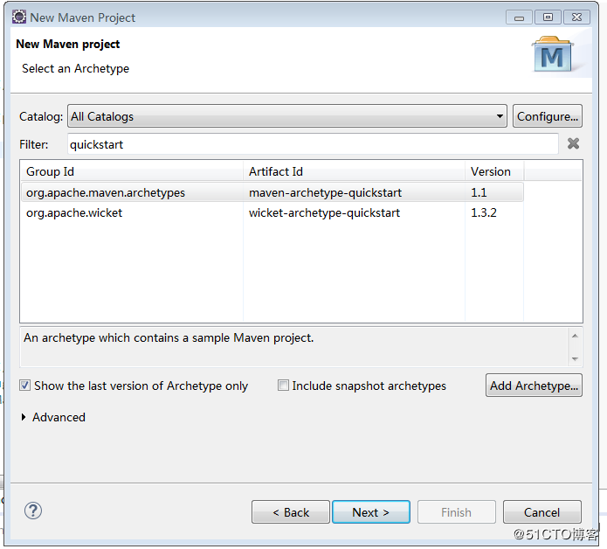
Task: Maximize the New Maven Project dialog
Action: pos(548,17)
